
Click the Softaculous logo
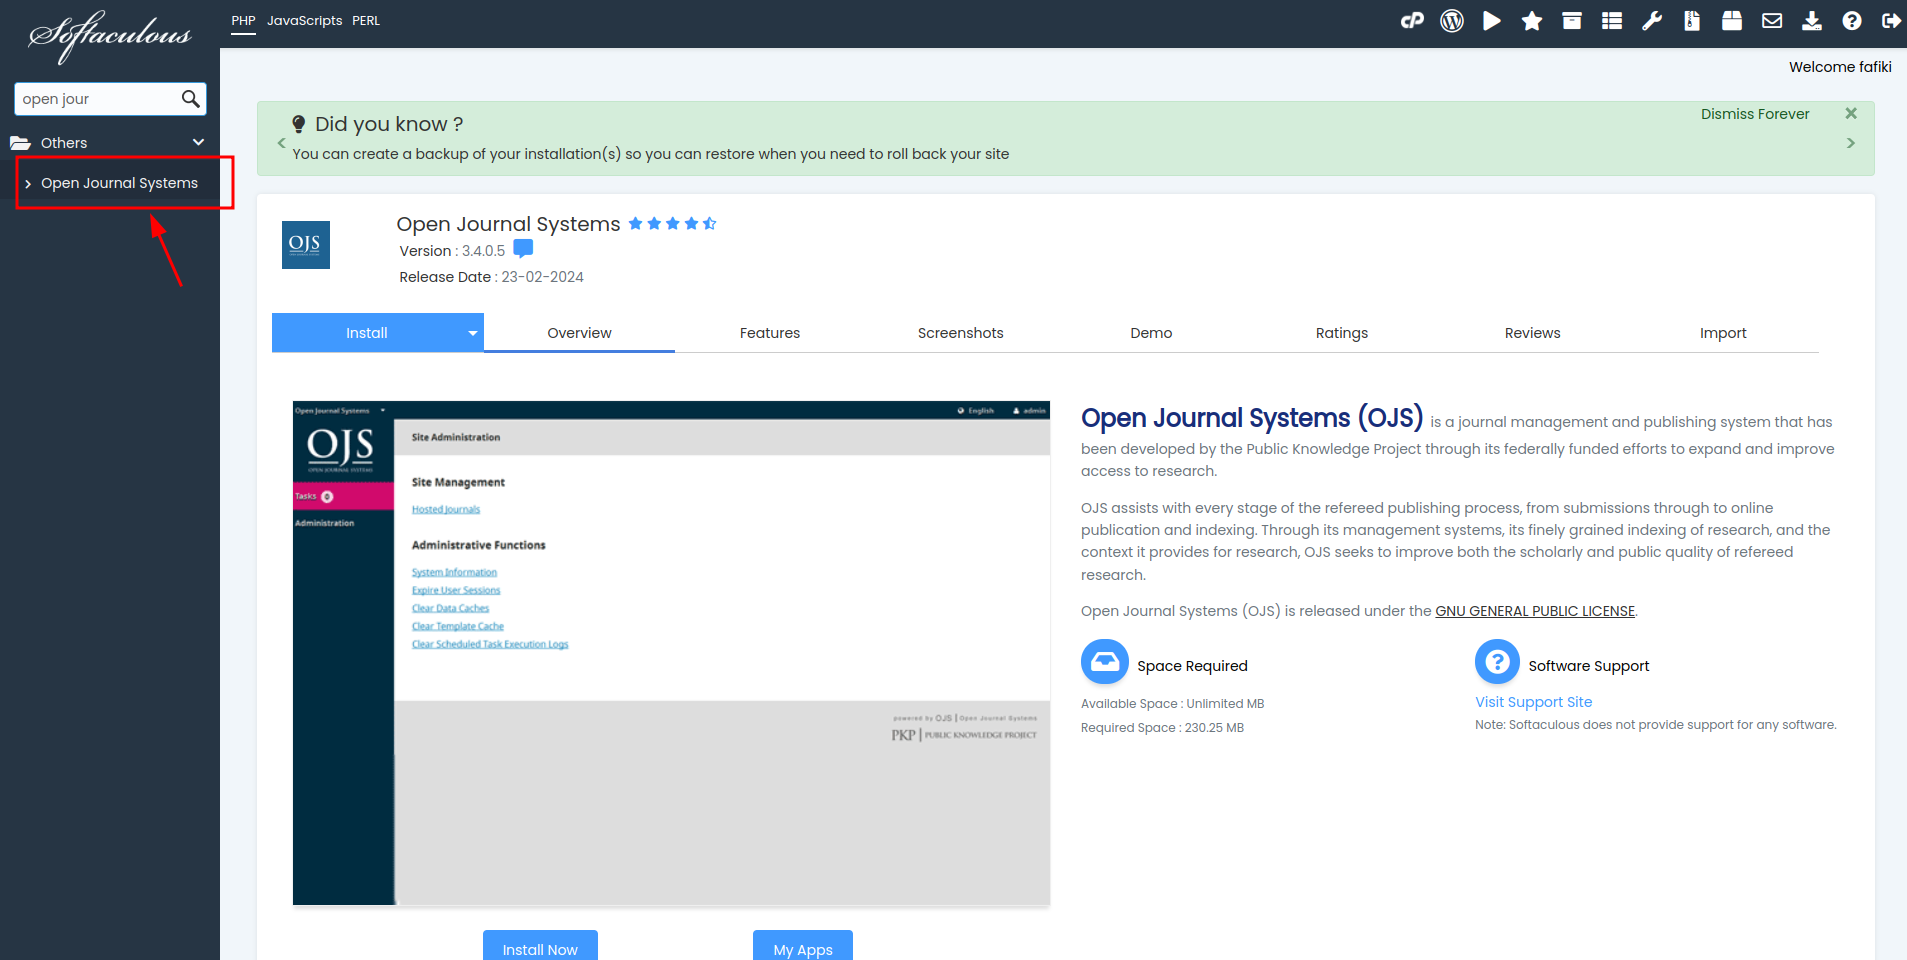click(x=110, y=36)
